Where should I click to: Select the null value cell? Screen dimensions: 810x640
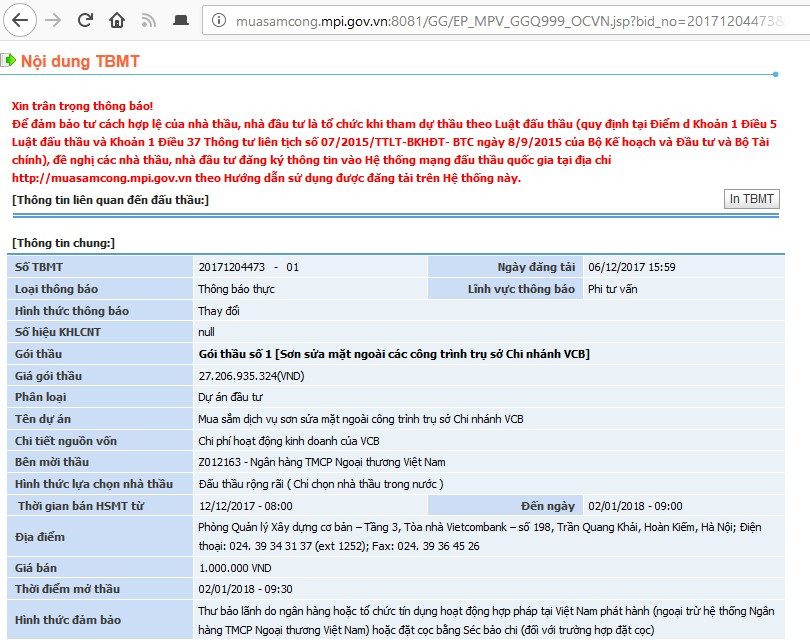(x=489, y=332)
